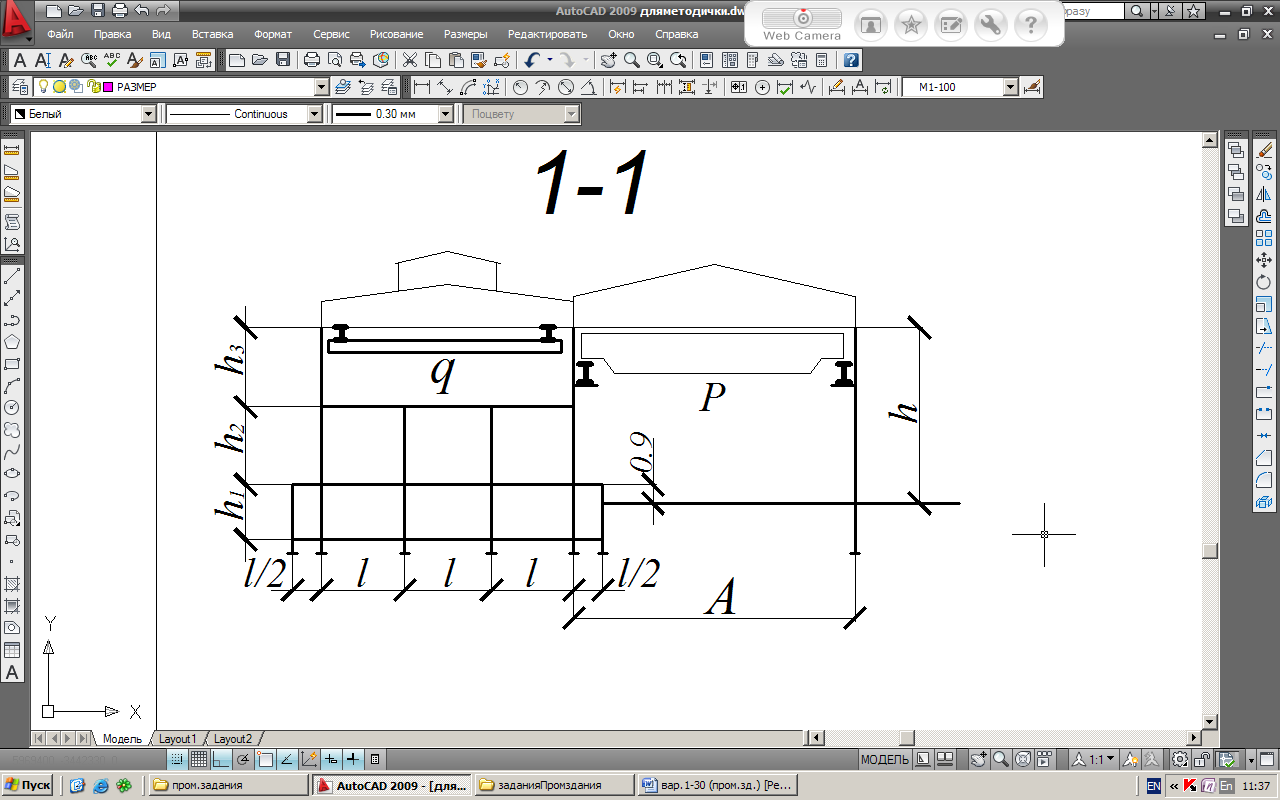Open the Размеры menu
Image resolution: width=1280 pixels, height=800 pixels.
466,34
